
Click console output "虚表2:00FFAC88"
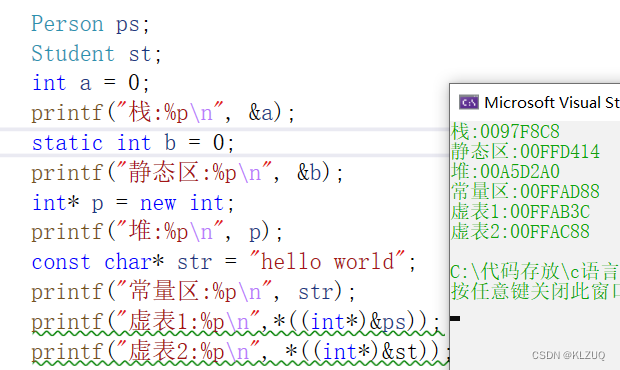pyautogui.click(x=520, y=232)
